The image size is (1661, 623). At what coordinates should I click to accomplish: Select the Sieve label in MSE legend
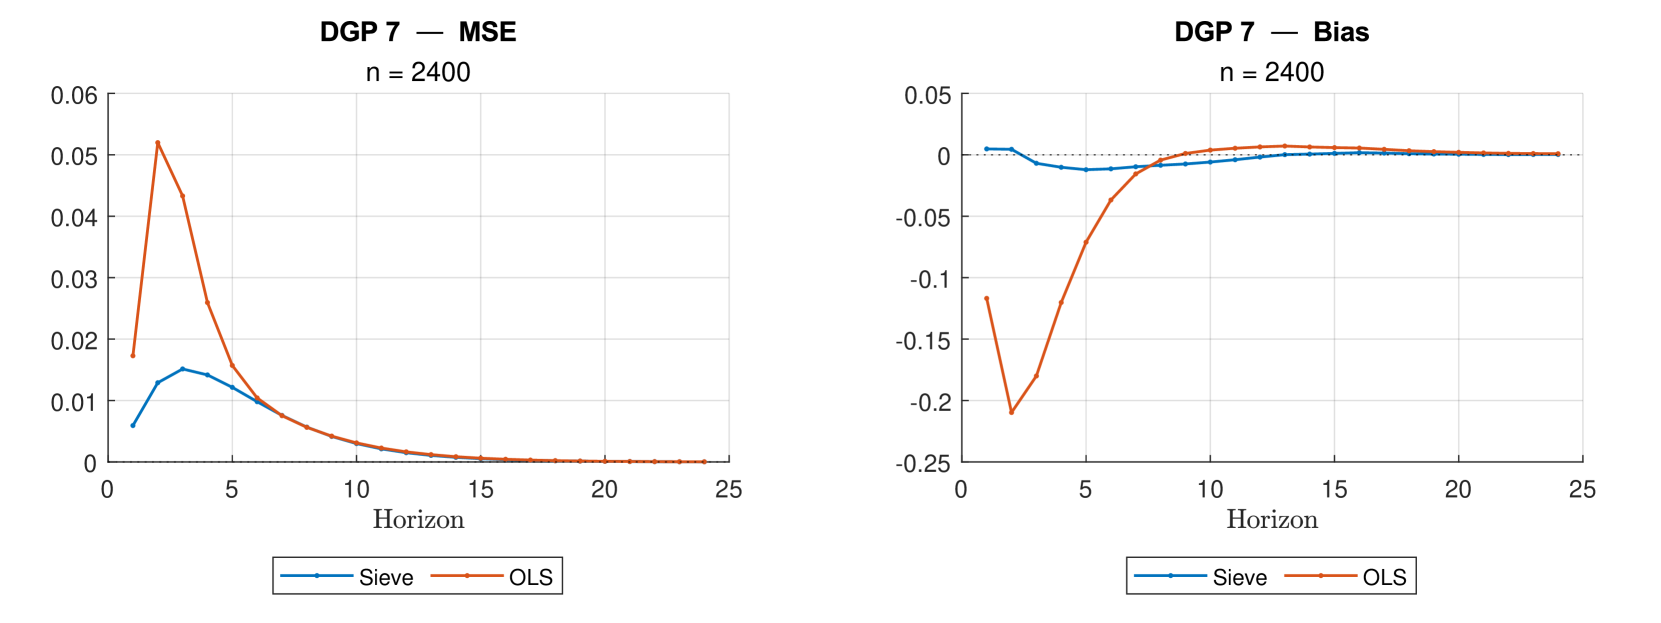pyautogui.click(x=386, y=577)
